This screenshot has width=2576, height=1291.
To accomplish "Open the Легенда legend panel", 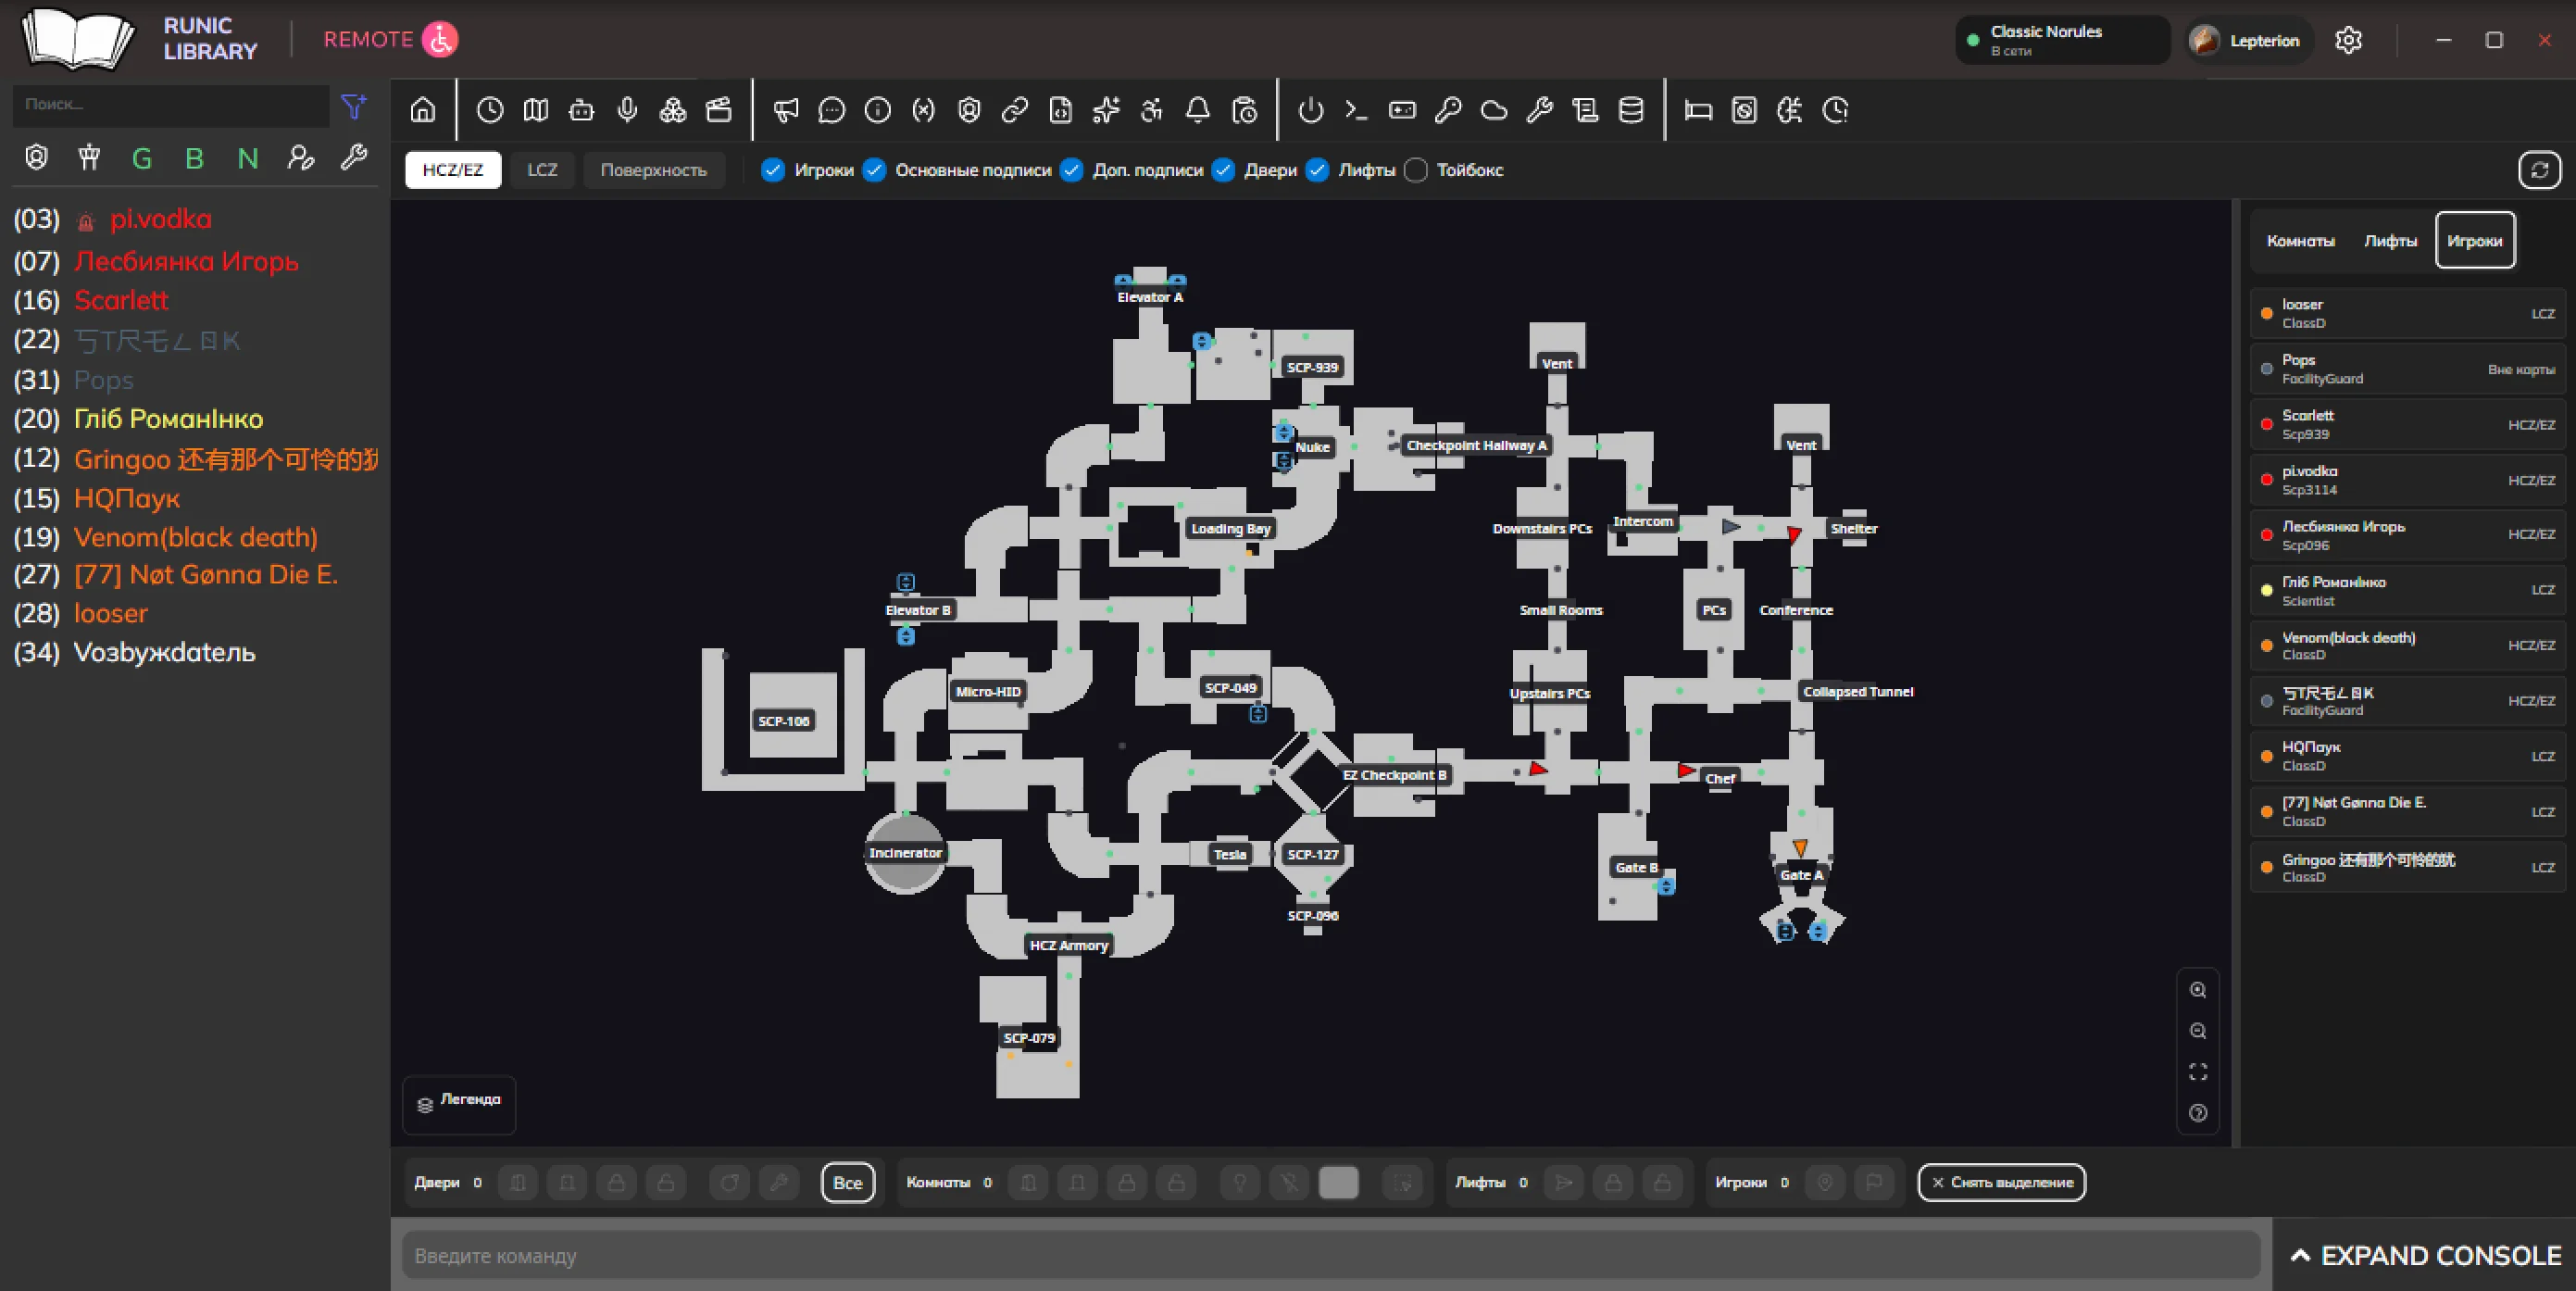I will [459, 1104].
